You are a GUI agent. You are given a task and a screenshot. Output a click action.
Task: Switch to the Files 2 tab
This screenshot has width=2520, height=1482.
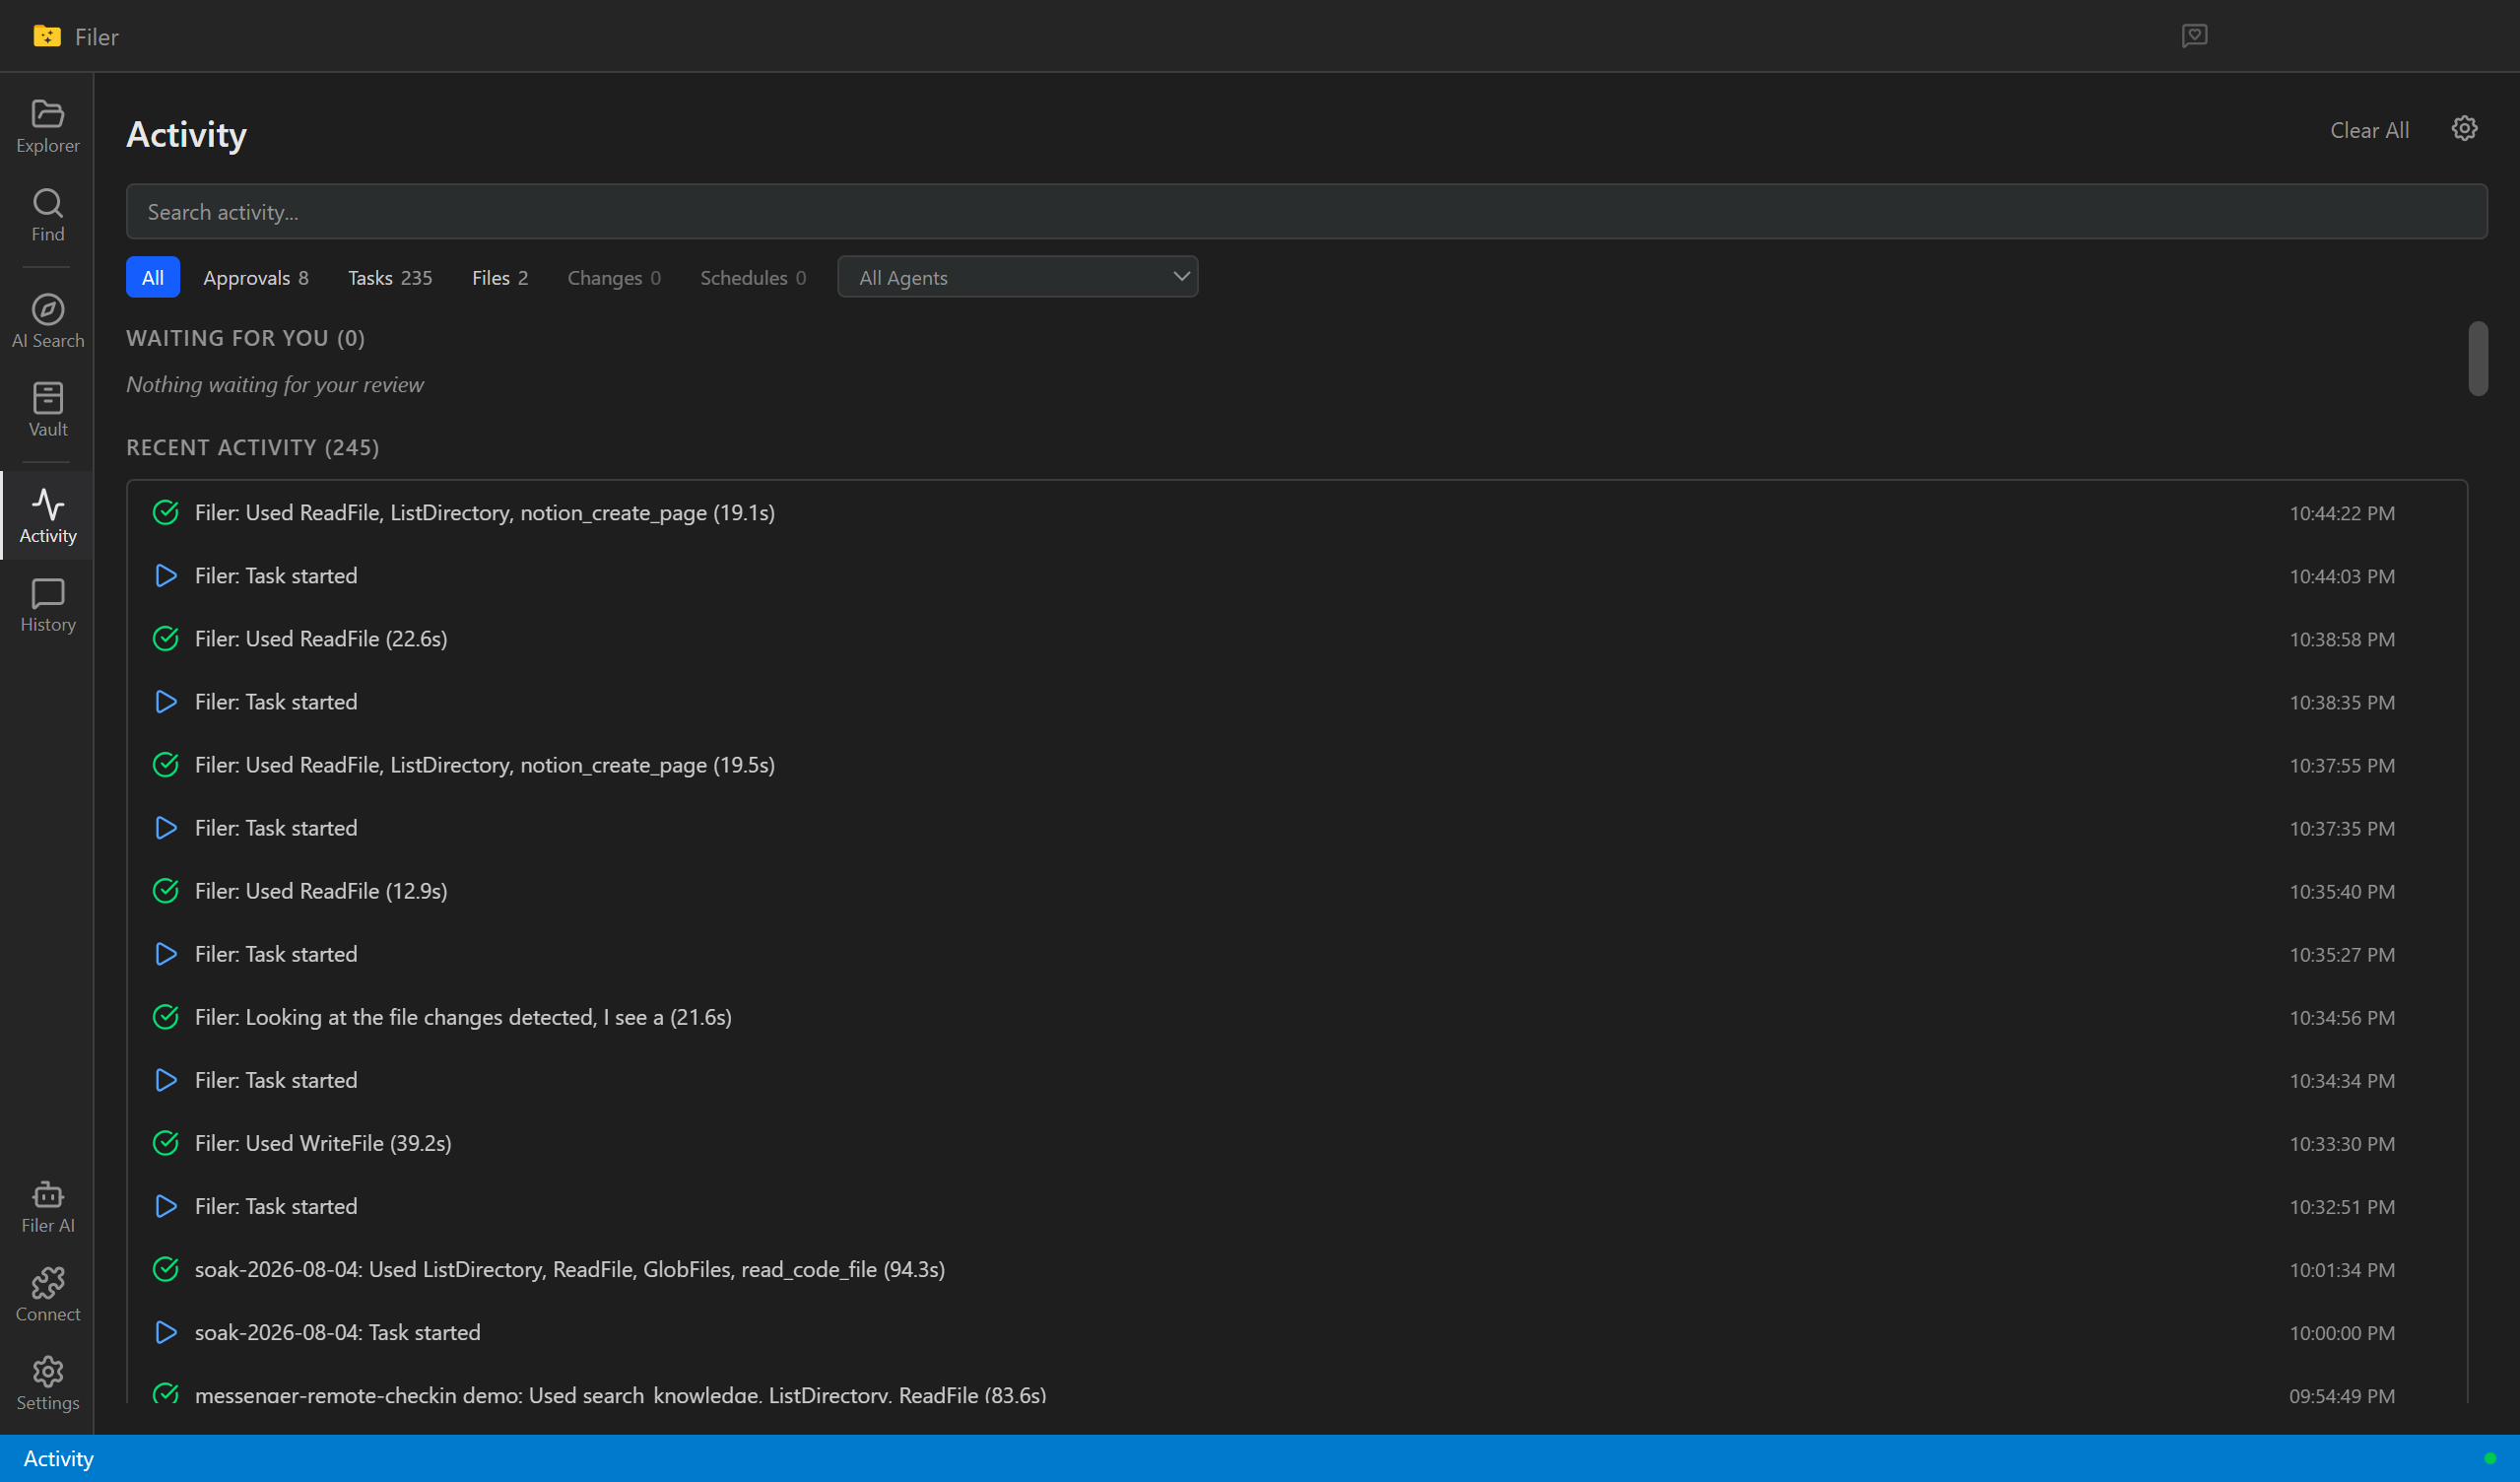[500, 277]
